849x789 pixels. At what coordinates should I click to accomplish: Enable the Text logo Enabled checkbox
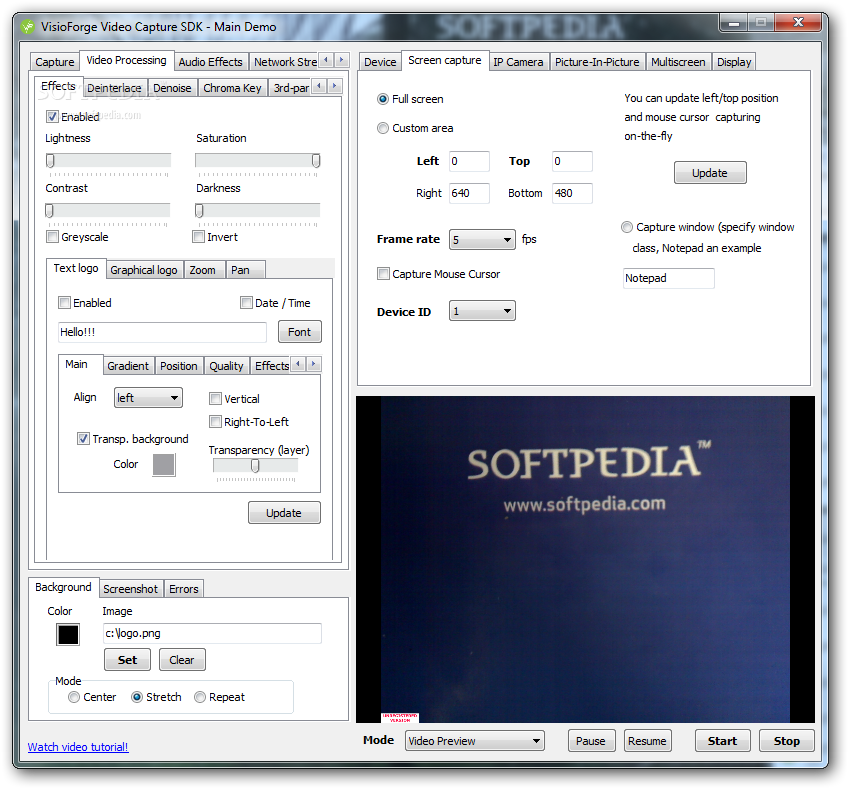pyautogui.click(x=64, y=303)
